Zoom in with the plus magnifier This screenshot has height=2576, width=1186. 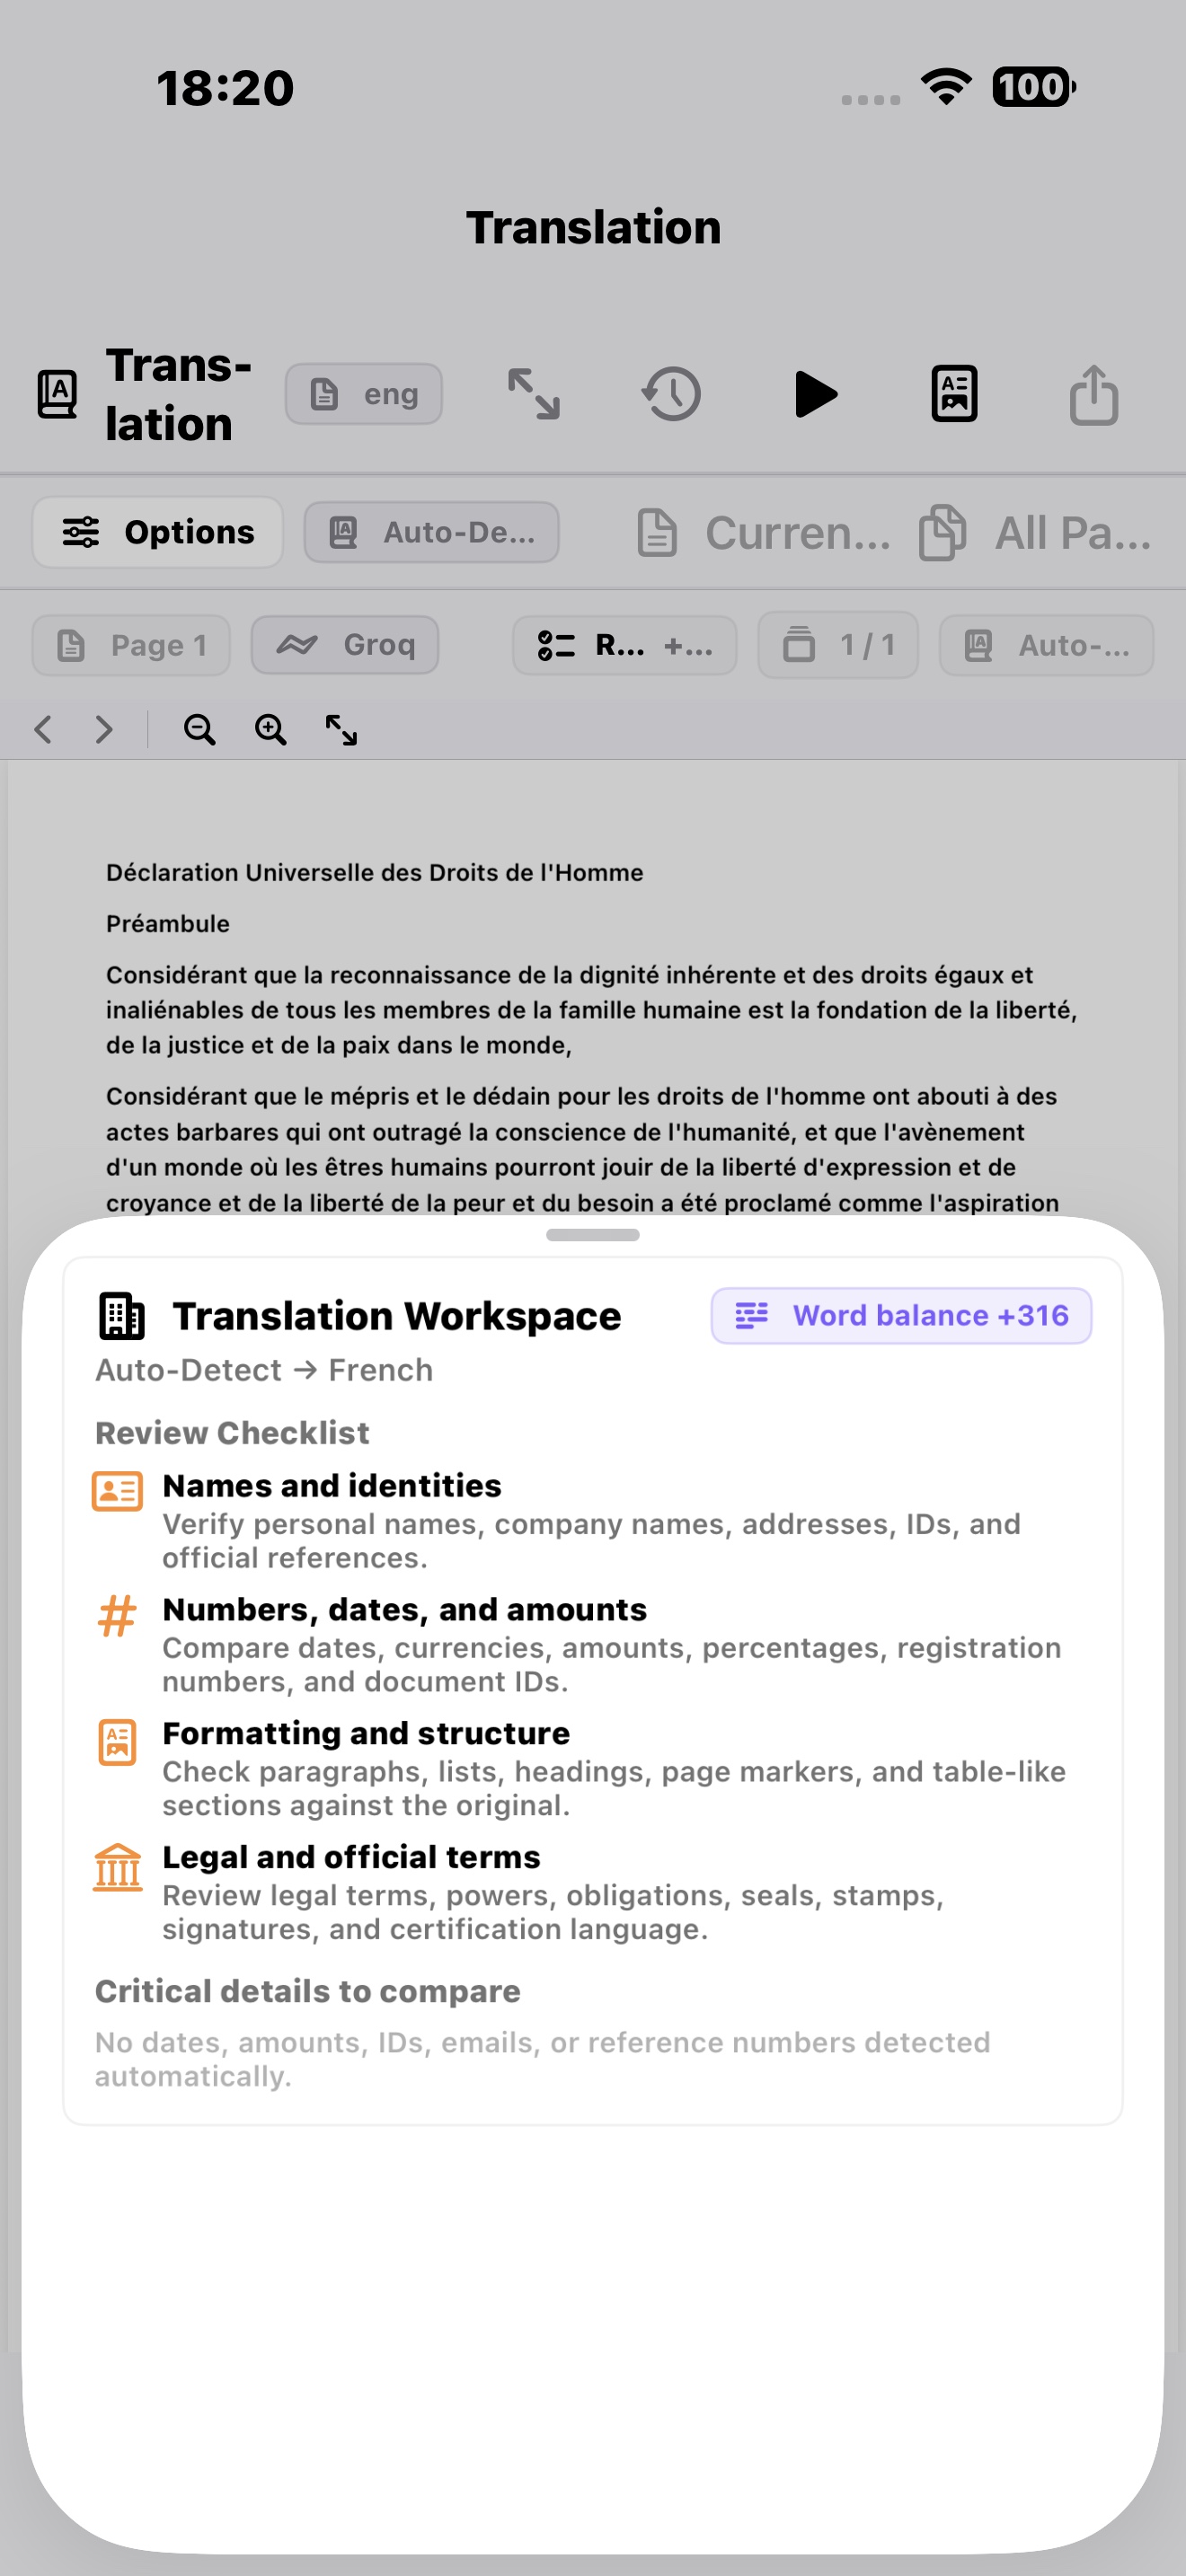271,729
